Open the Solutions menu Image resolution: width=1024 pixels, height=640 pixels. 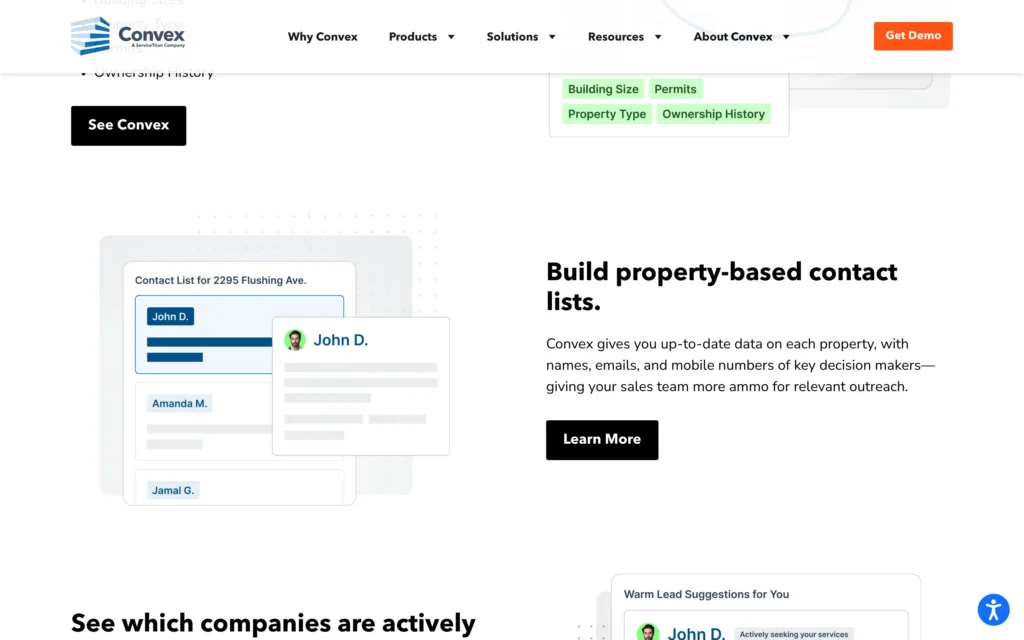click(512, 37)
